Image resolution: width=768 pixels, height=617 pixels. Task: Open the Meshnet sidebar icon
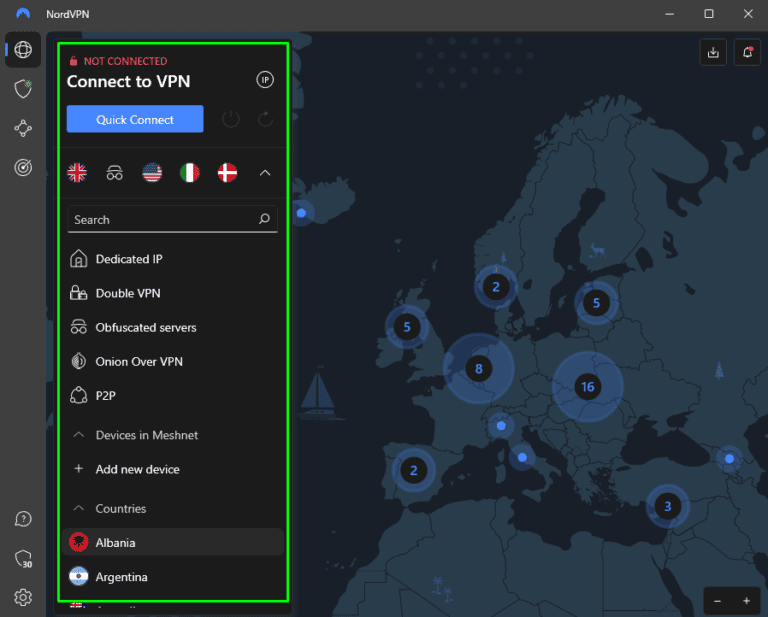(x=22, y=129)
